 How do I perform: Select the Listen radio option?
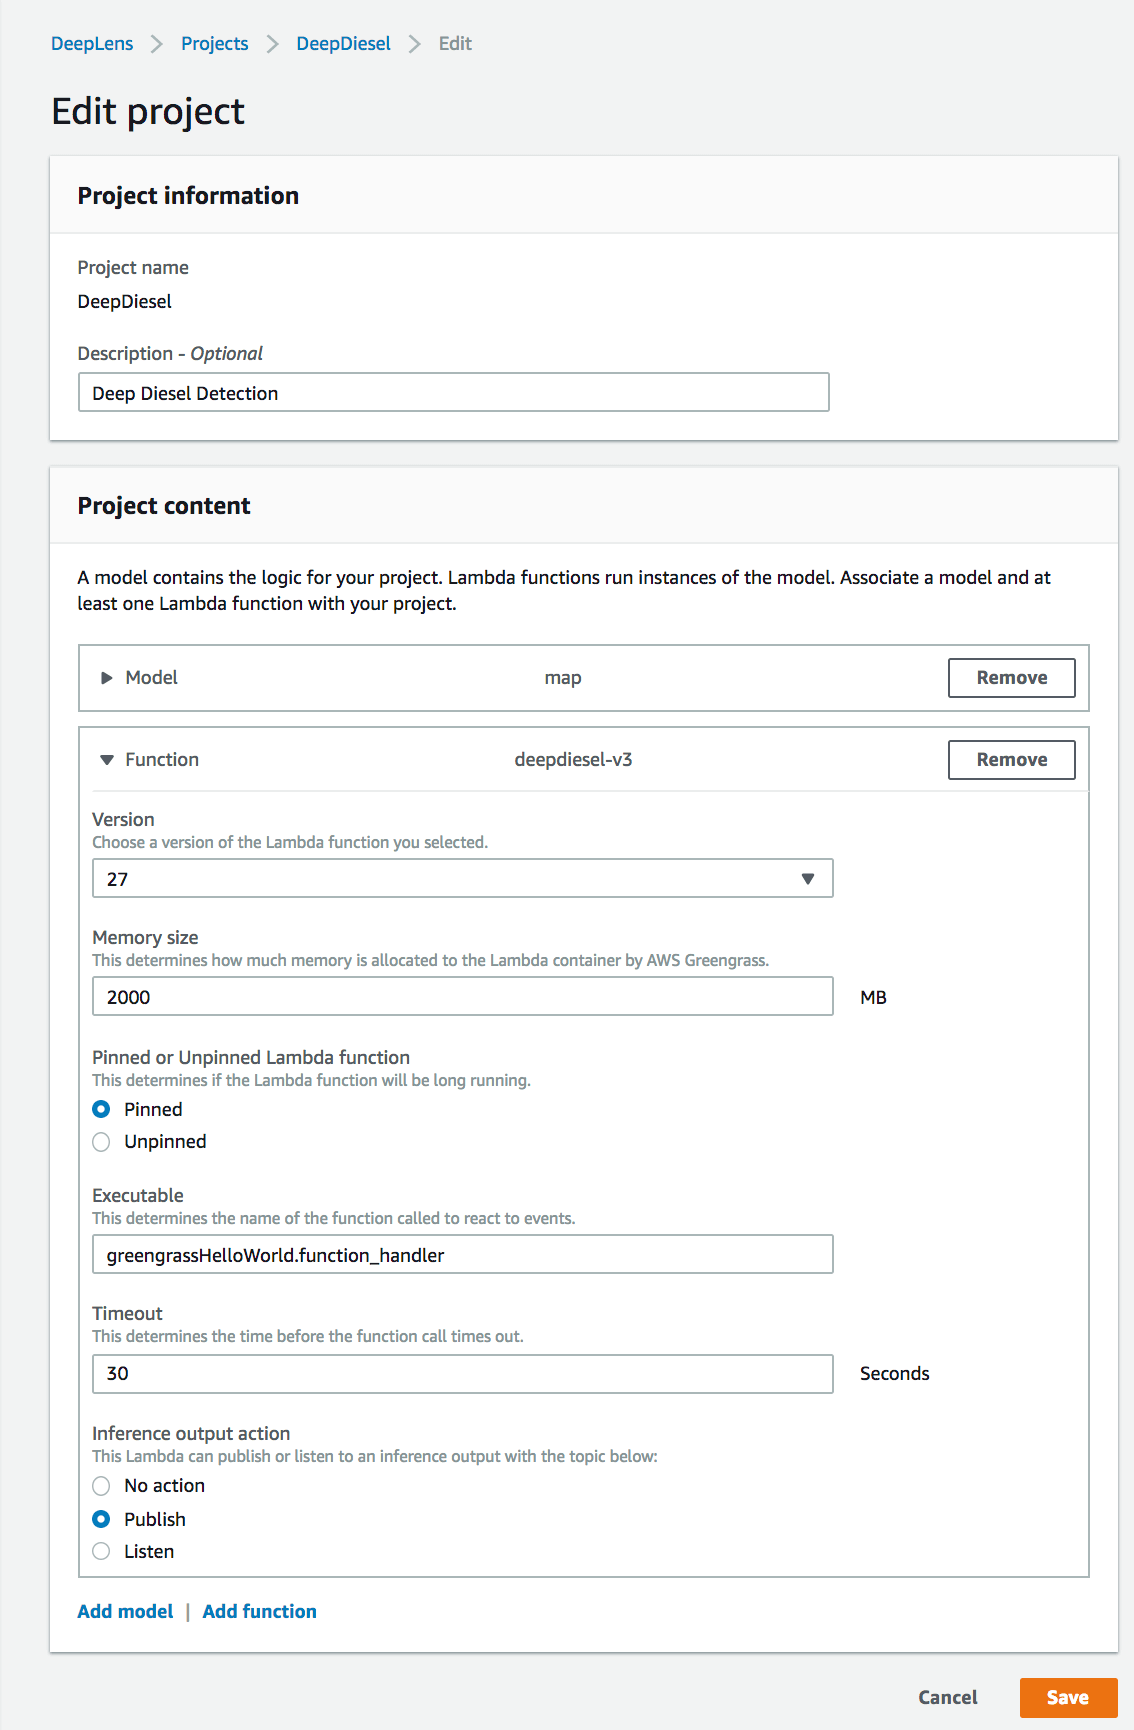pos(101,1552)
